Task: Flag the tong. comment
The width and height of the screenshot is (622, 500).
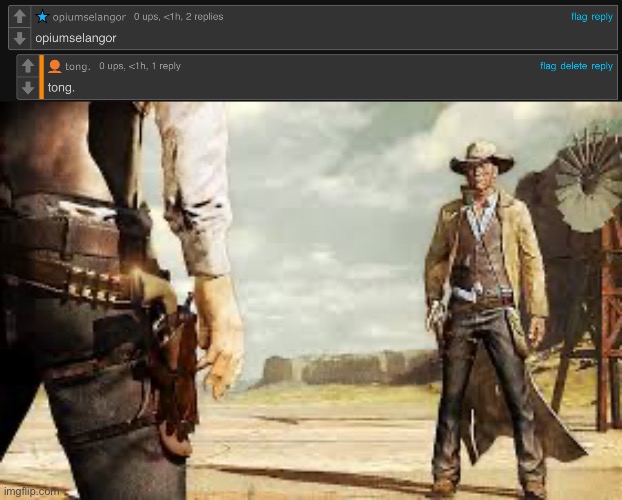Action: pyautogui.click(x=548, y=66)
